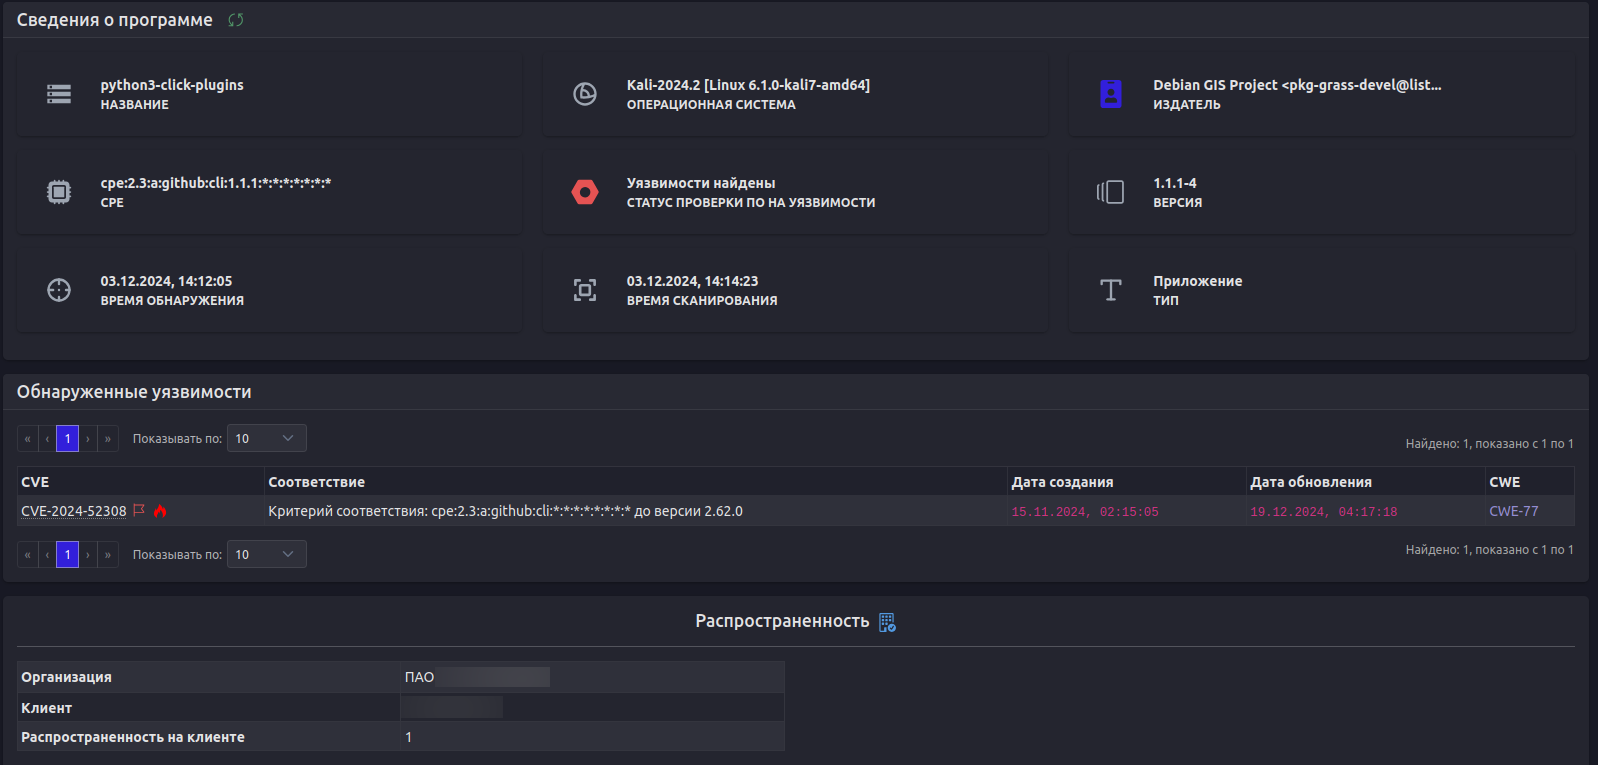
Task: Open the CWE-77 link
Action: click(x=1513, y=511)
